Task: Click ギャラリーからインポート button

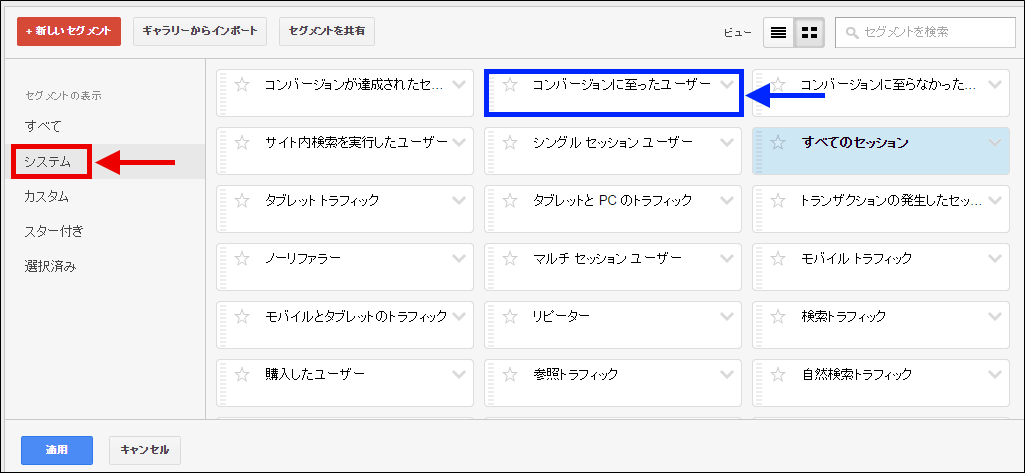Action: (x=200, y=32)
